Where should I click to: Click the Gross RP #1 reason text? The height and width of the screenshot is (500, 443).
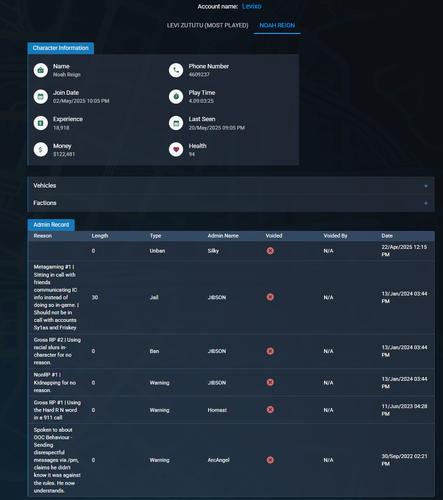(x=57, y=410)
